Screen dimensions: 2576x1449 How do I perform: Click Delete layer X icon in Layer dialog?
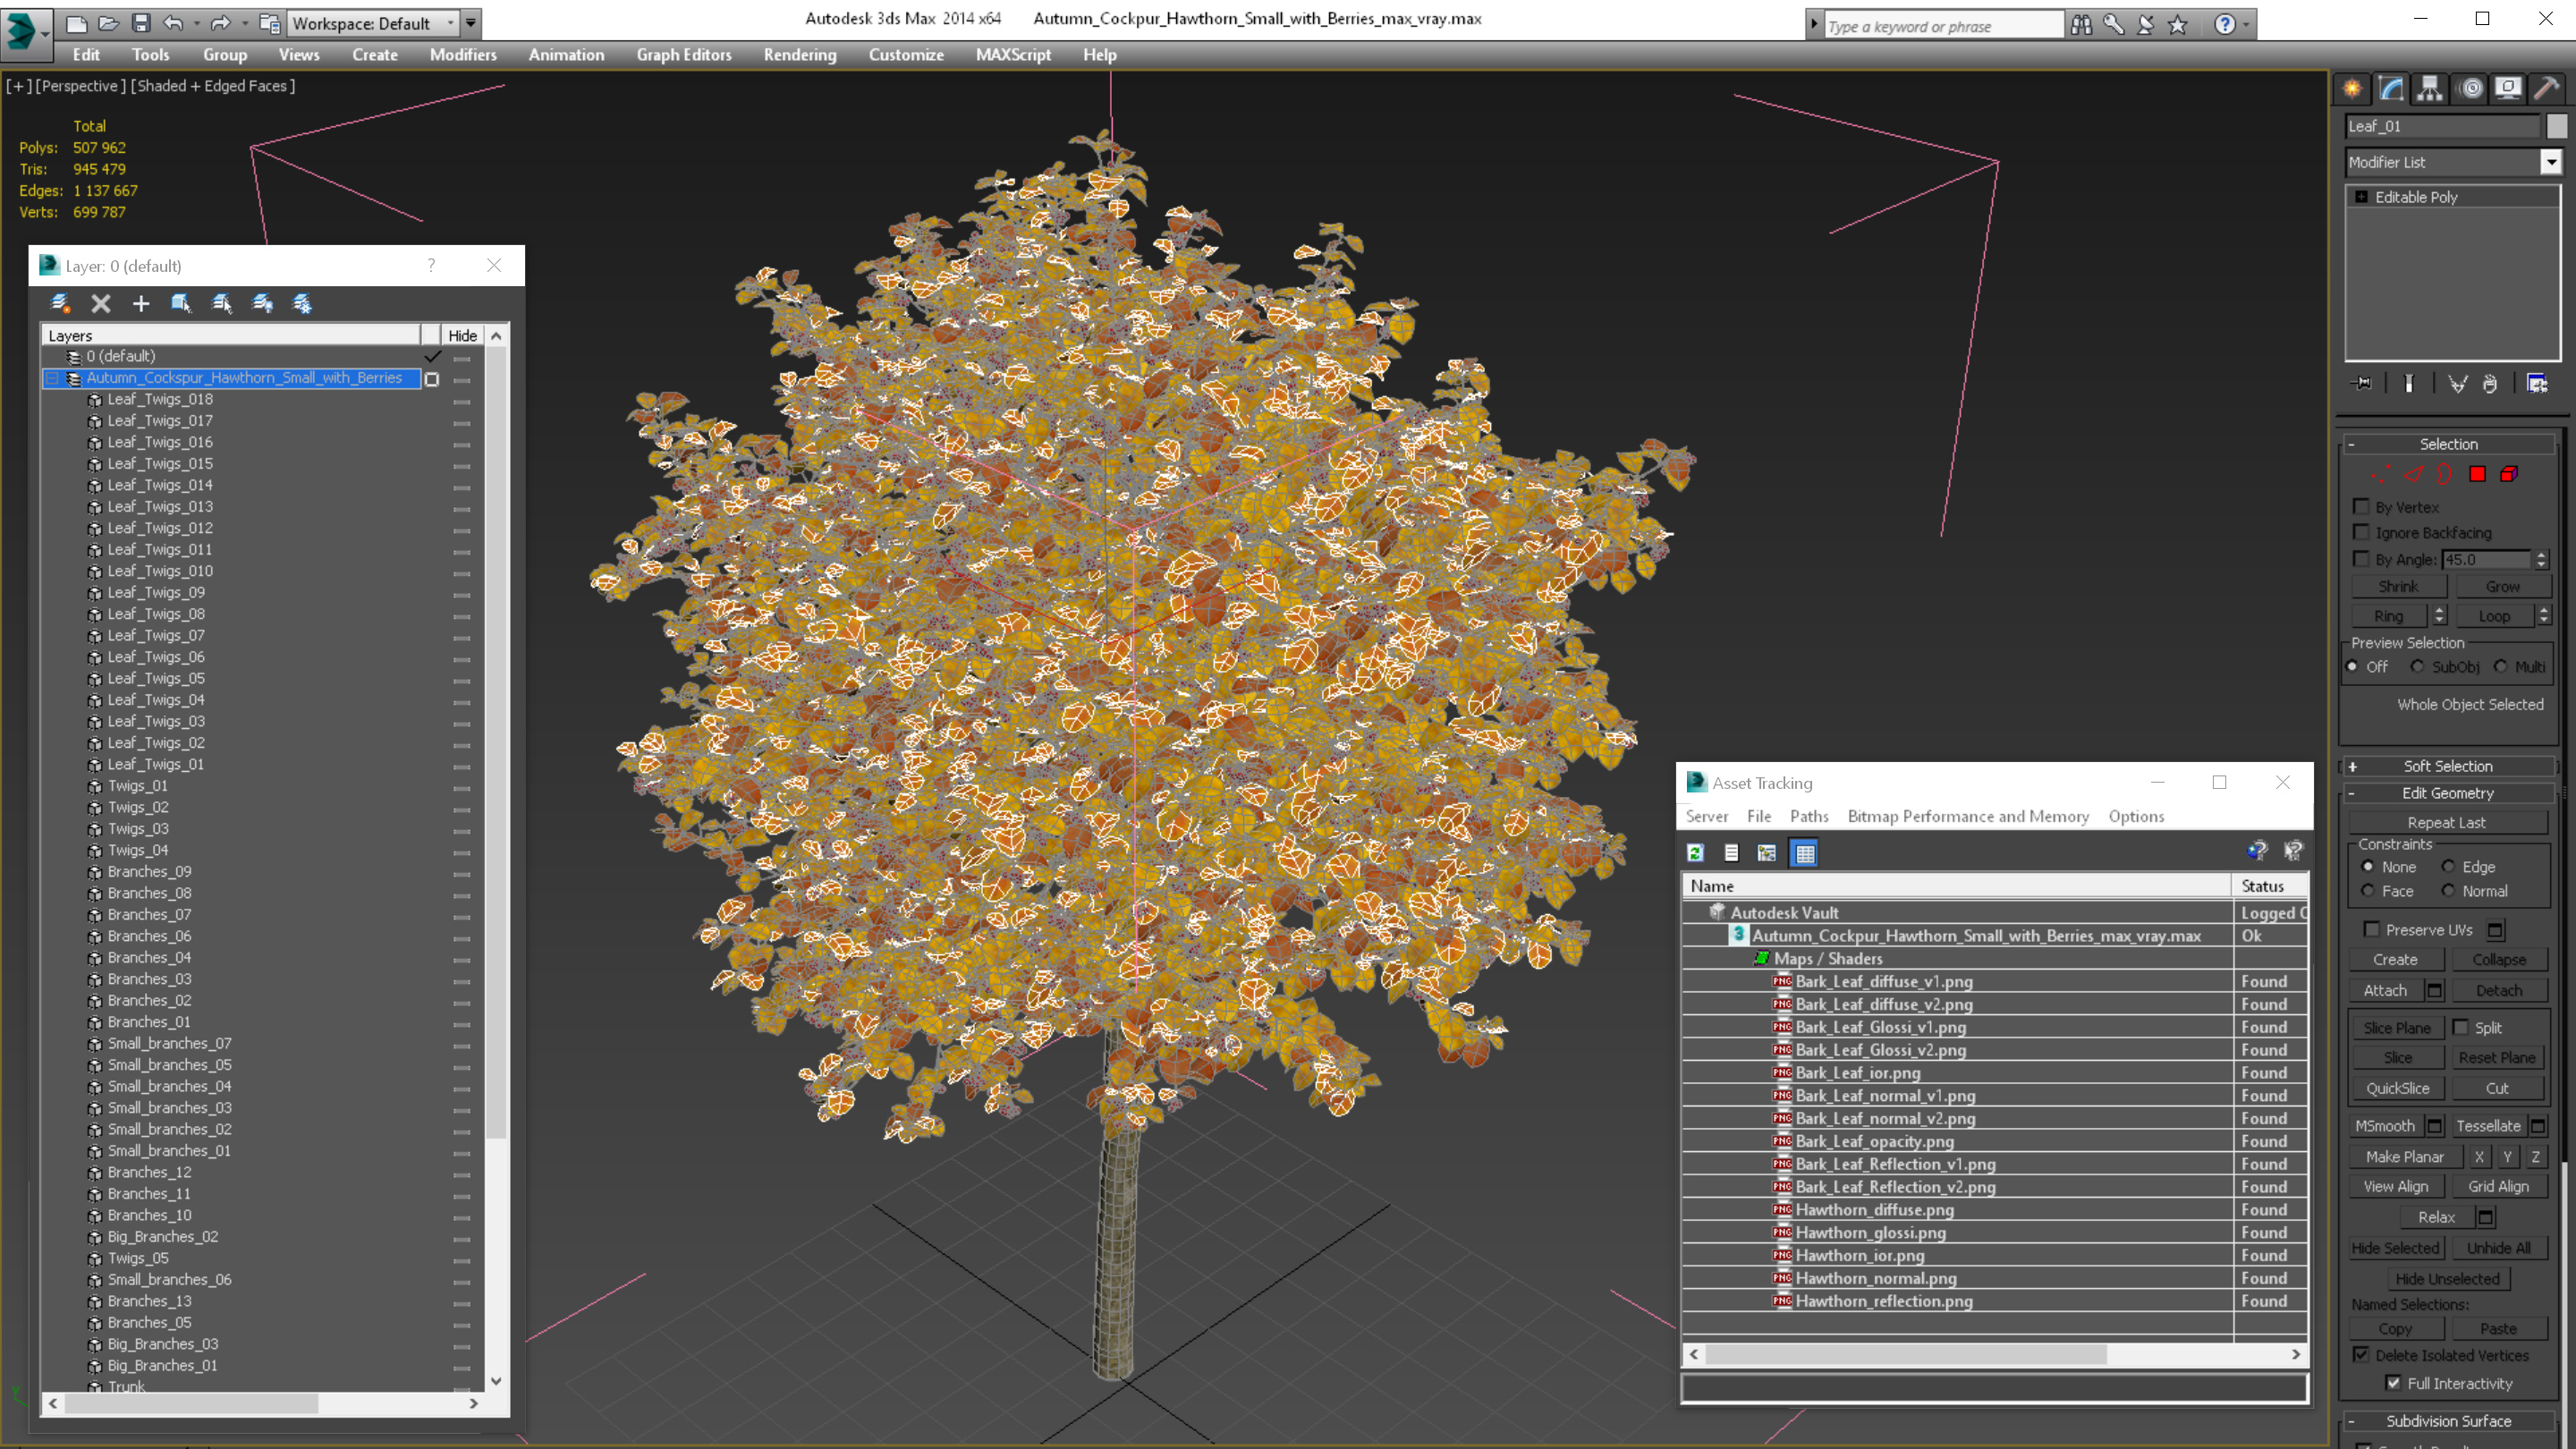pos(100,304)
